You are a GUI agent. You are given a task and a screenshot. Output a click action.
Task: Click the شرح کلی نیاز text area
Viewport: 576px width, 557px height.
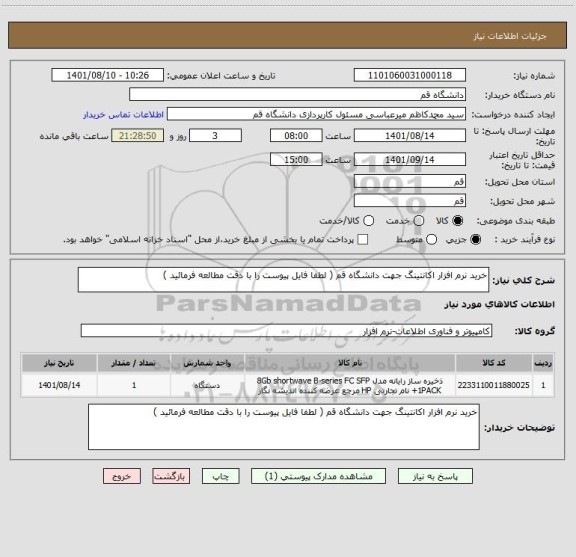click(283, 280)
